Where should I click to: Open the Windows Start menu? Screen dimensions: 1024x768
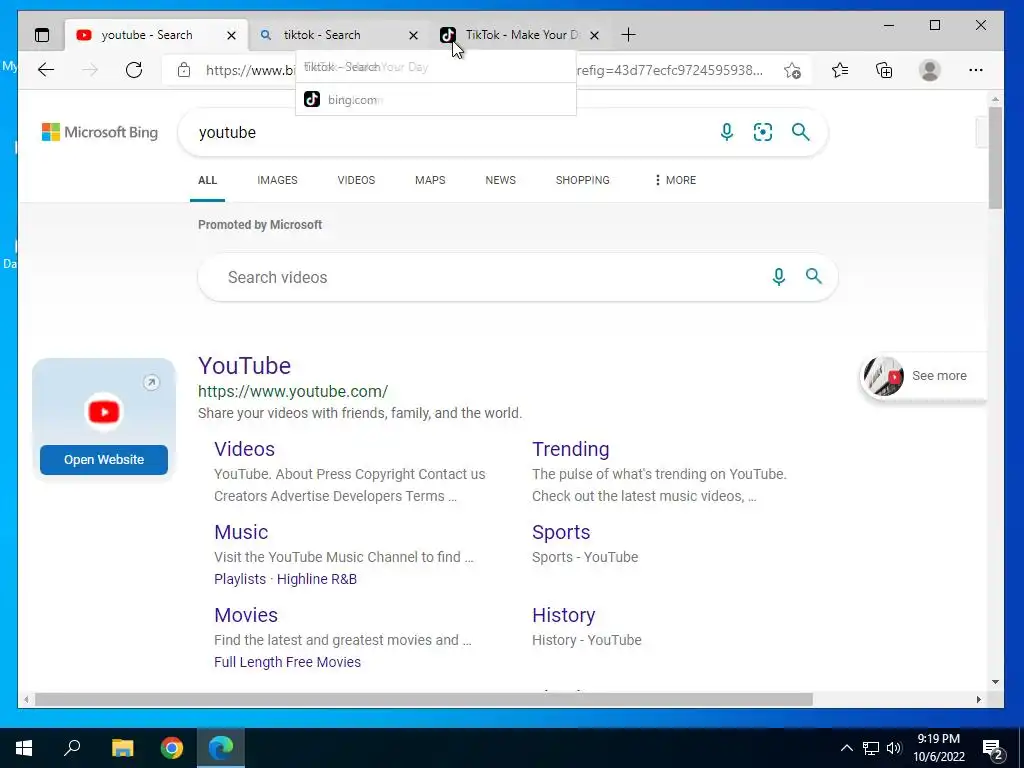24,748
